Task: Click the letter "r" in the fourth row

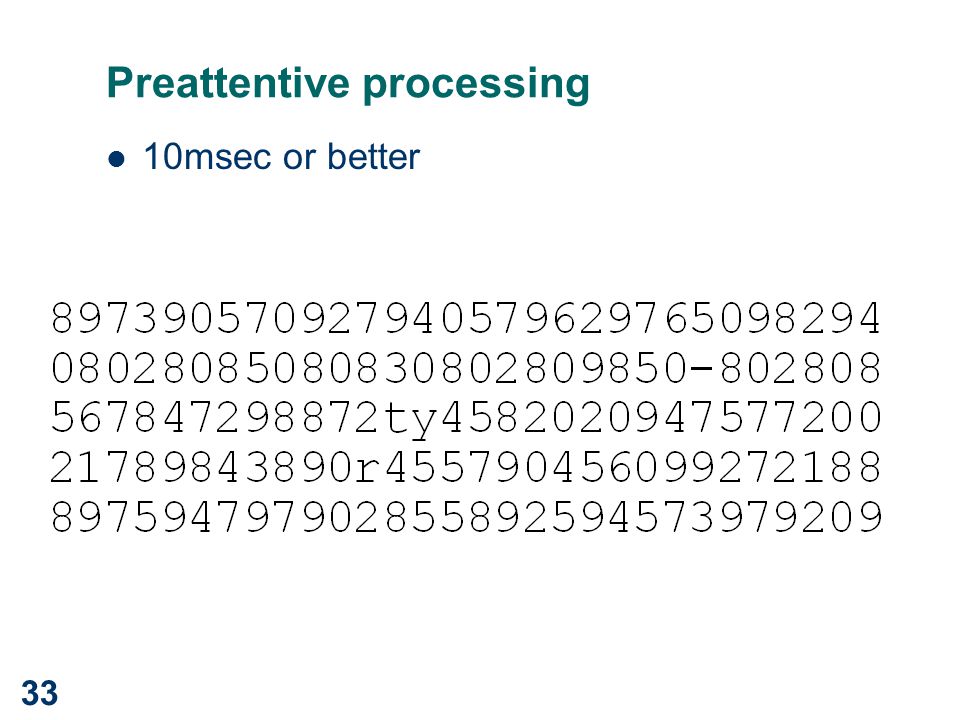Action: coord(369,469)
